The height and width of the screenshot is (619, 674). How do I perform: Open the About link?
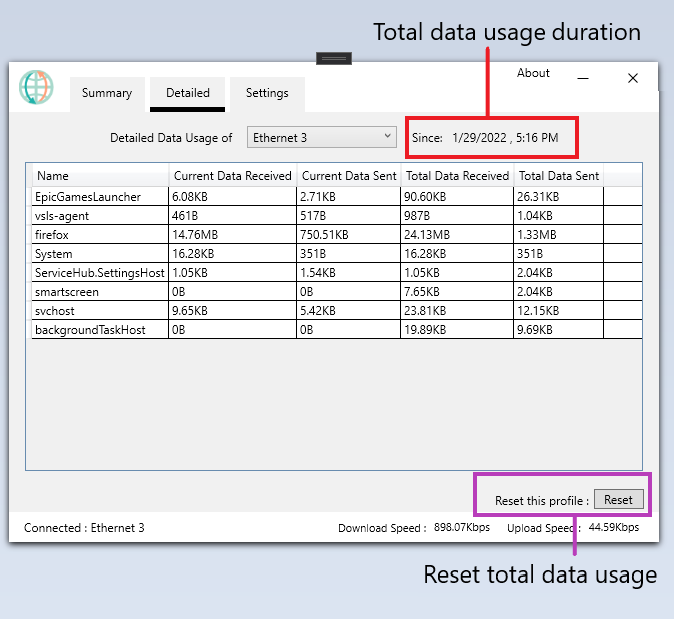click(533, 73)
